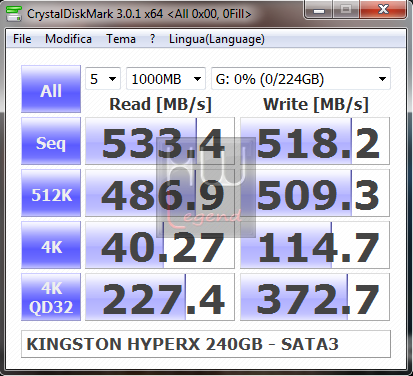Viewport: 413px width, 376px height.
Task: Start the 512K benchmark test
Action: [51, 193]
